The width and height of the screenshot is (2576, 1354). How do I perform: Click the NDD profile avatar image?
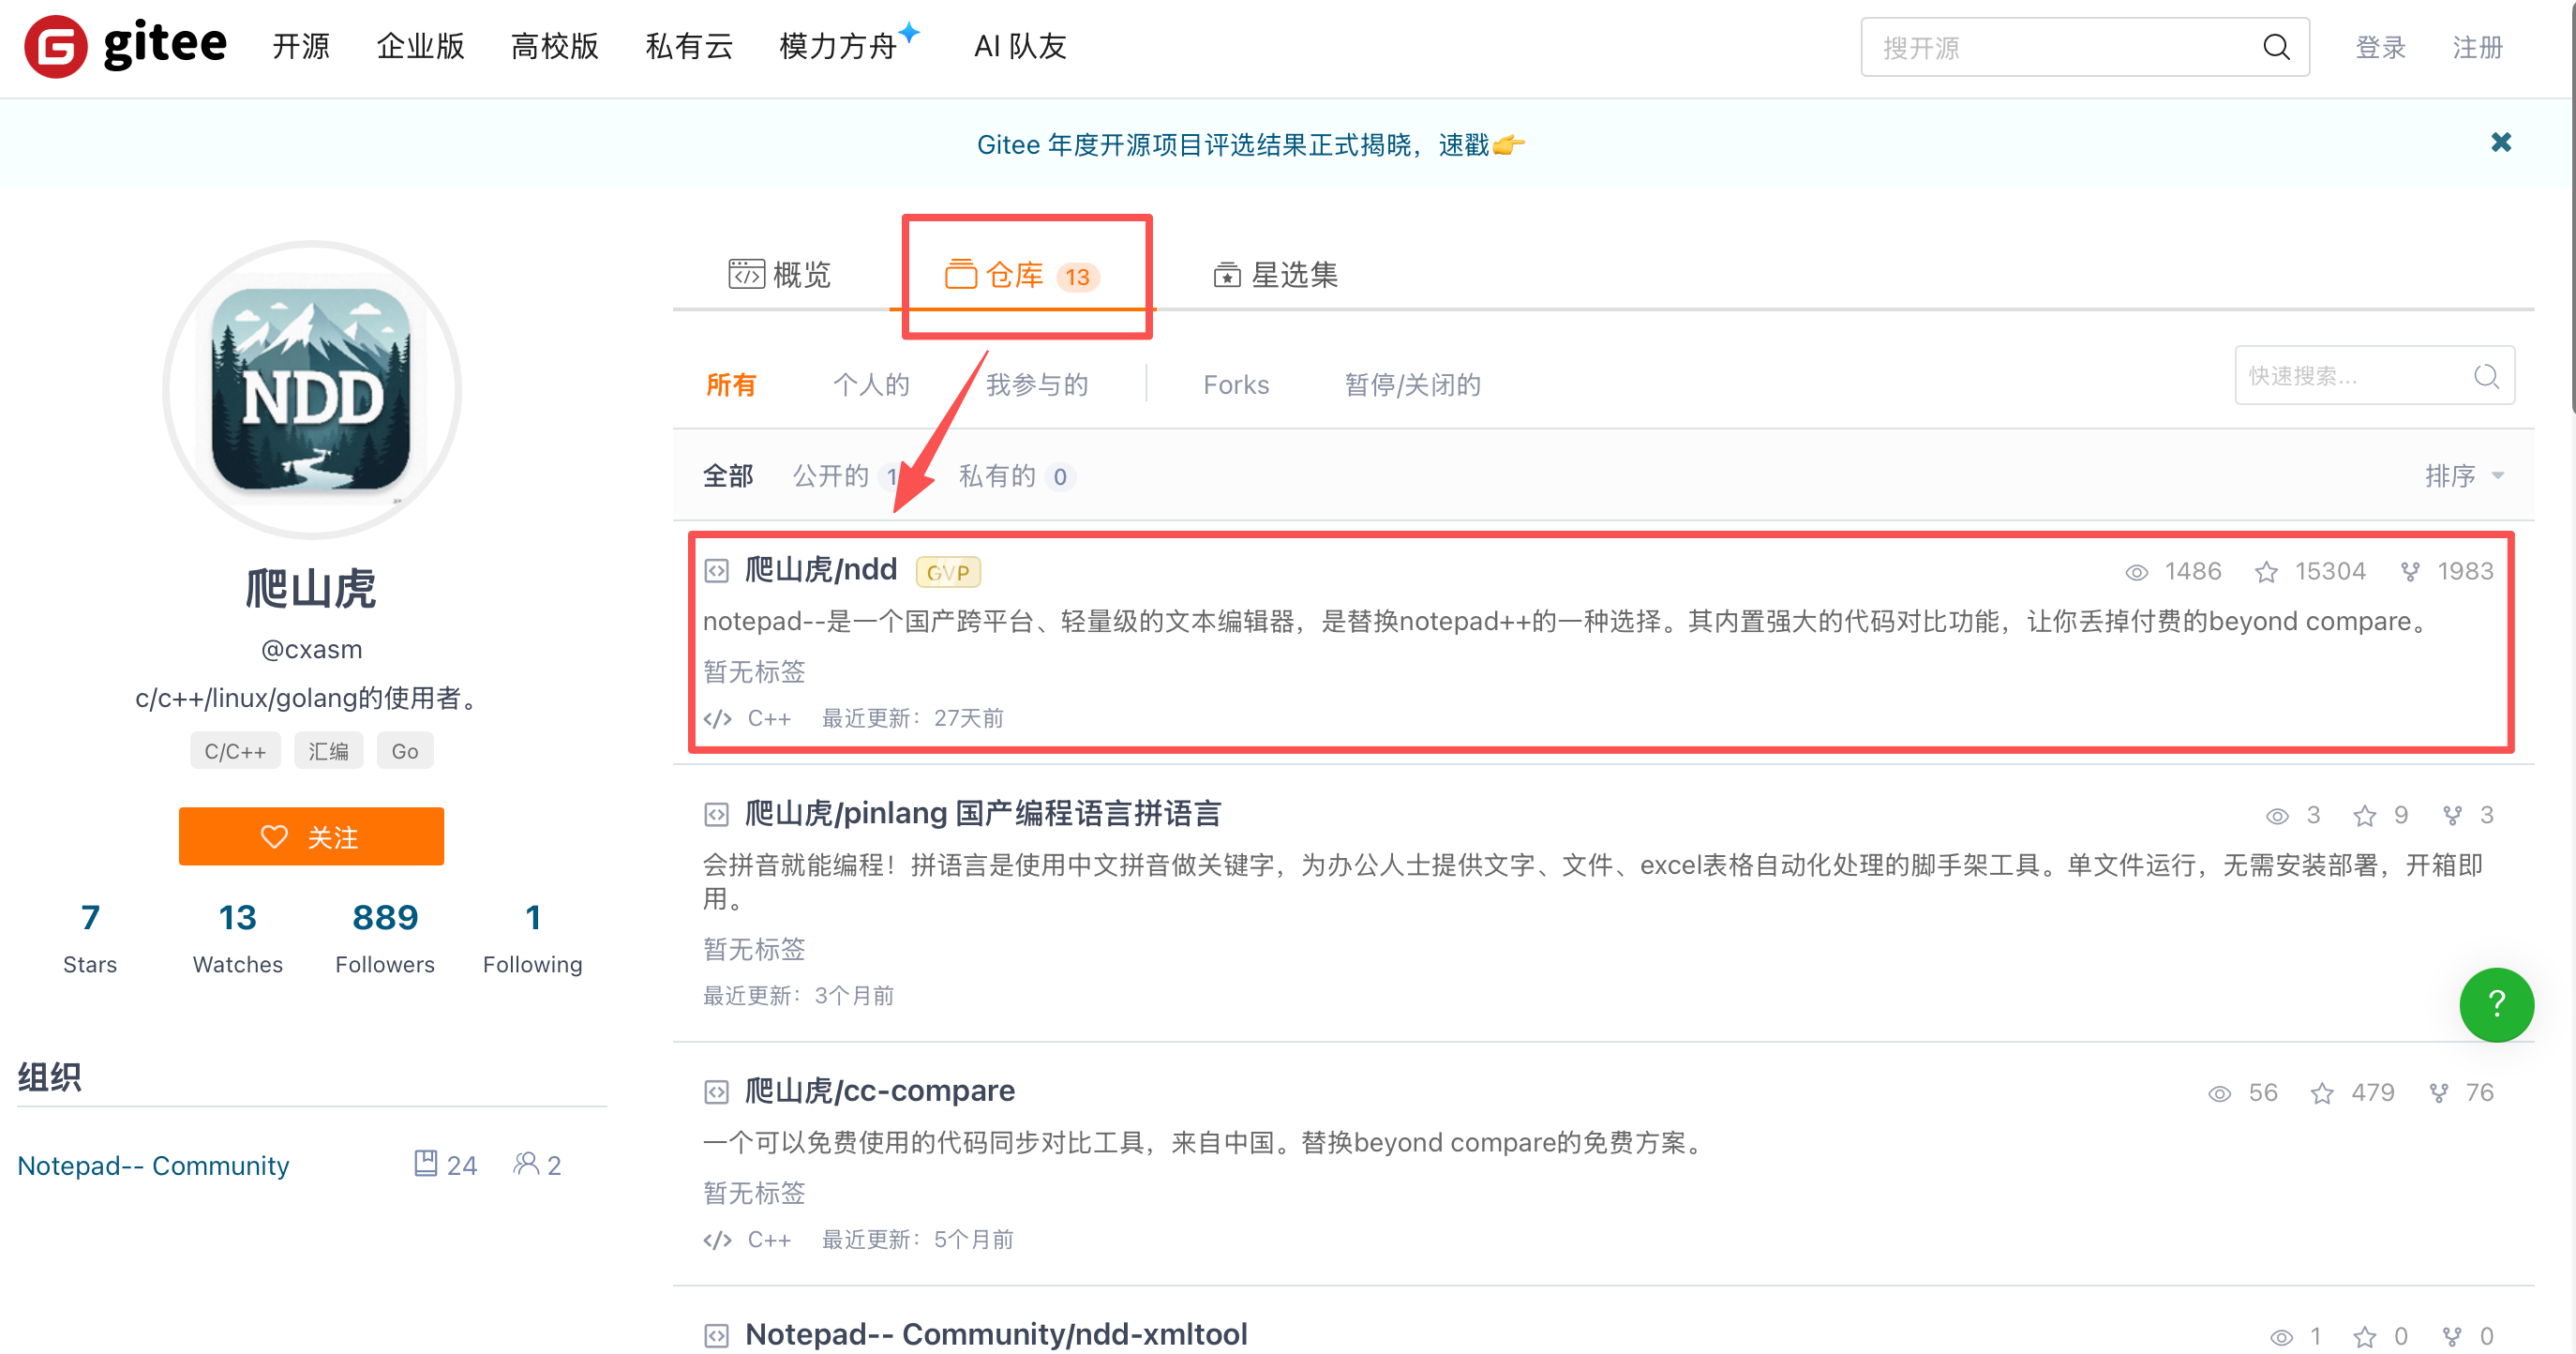point(311,390)
